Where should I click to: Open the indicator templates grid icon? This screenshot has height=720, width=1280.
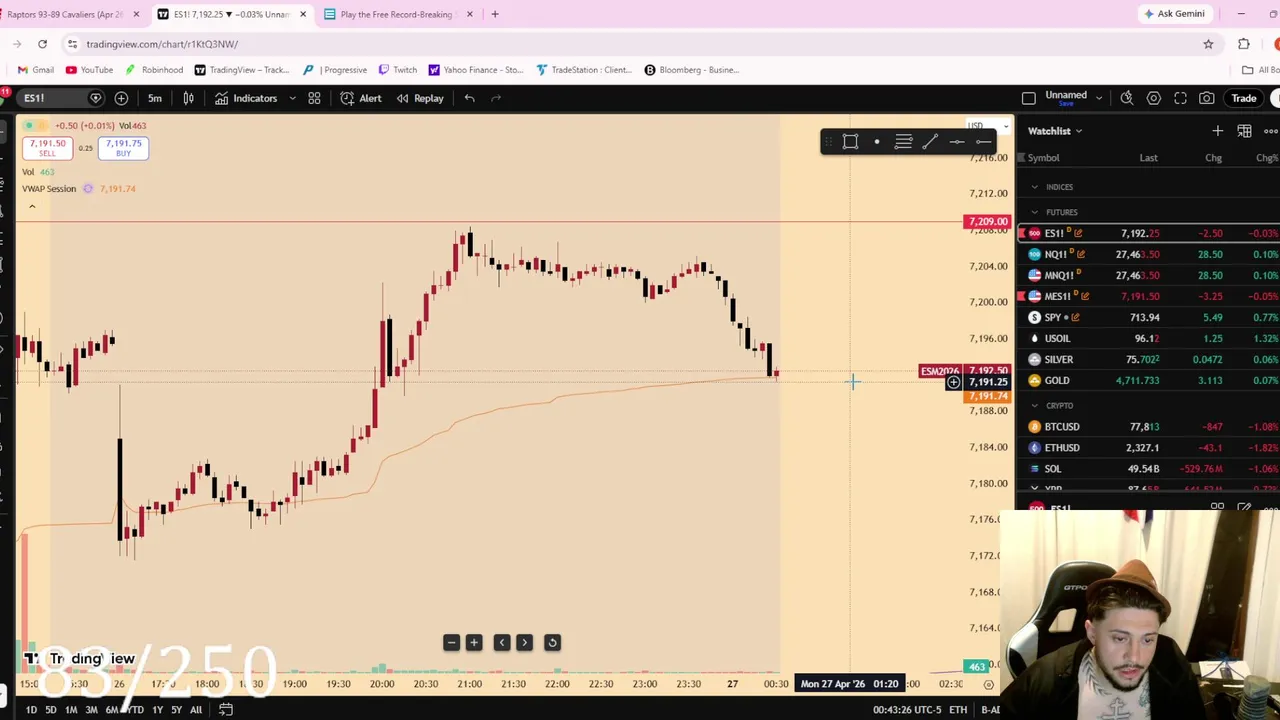point(314,98)
